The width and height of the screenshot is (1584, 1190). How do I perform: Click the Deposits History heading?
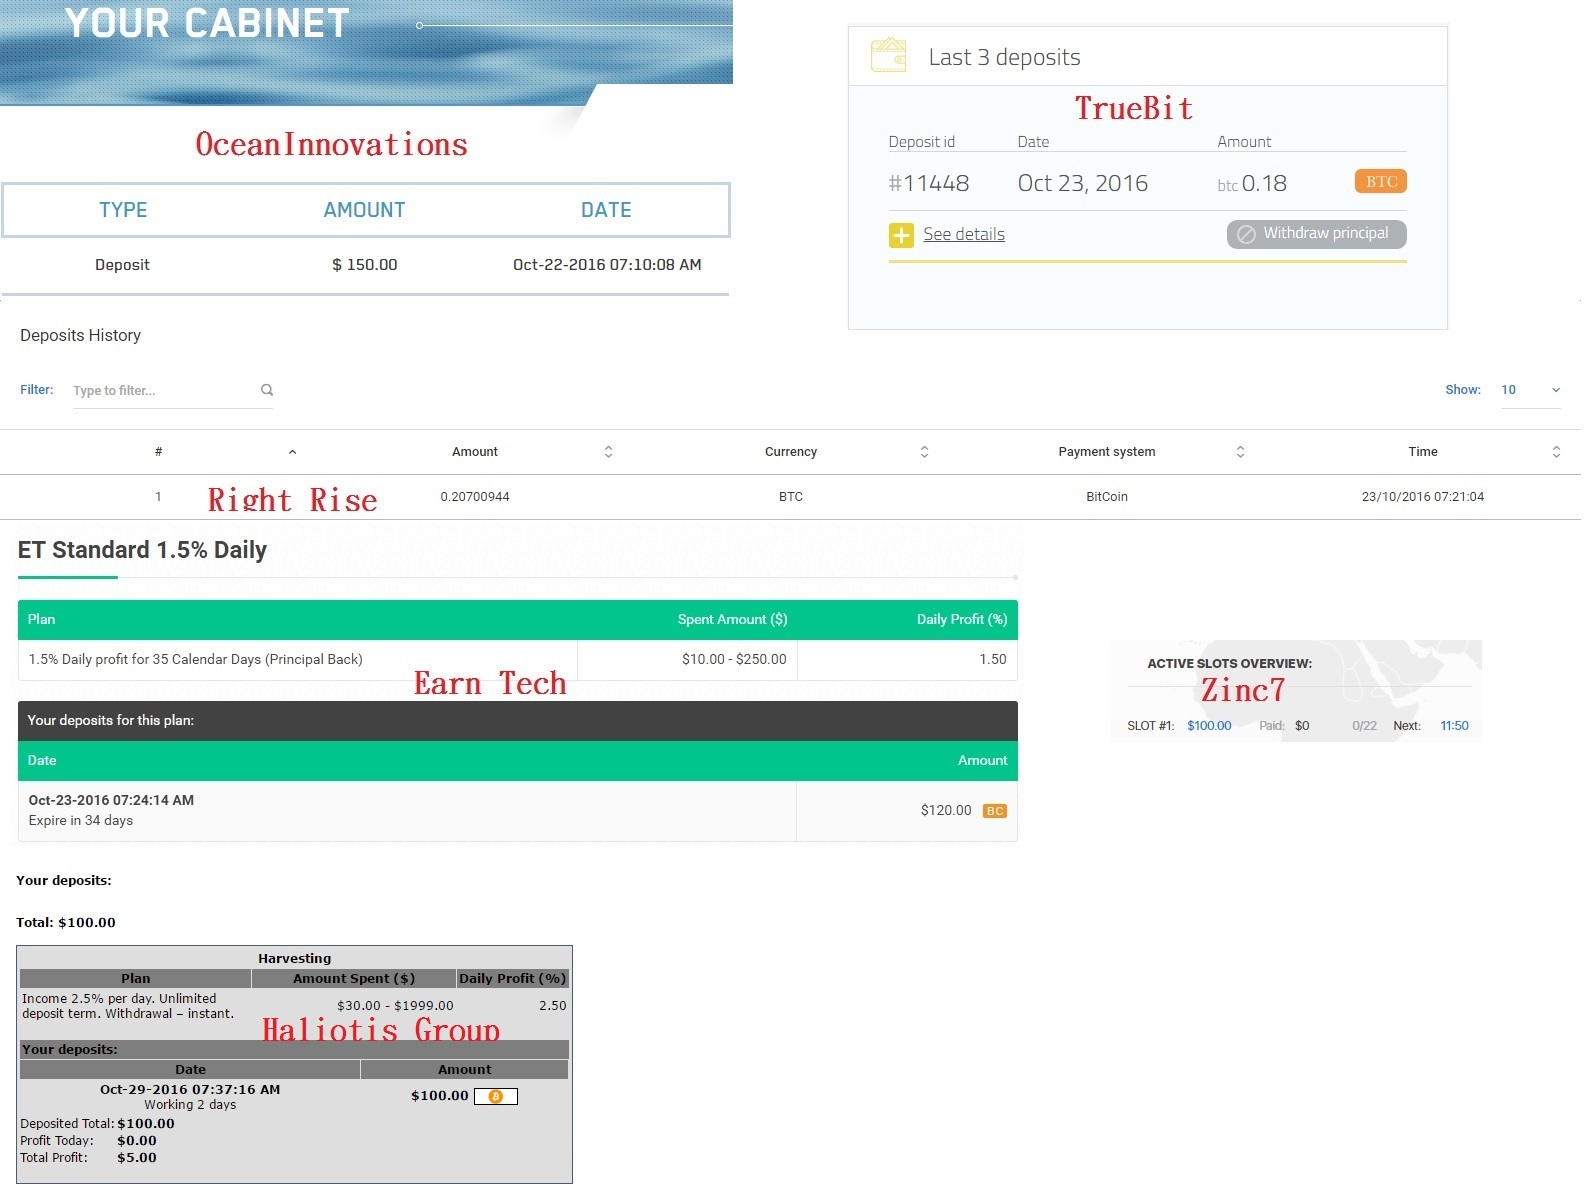click(80, 335)
